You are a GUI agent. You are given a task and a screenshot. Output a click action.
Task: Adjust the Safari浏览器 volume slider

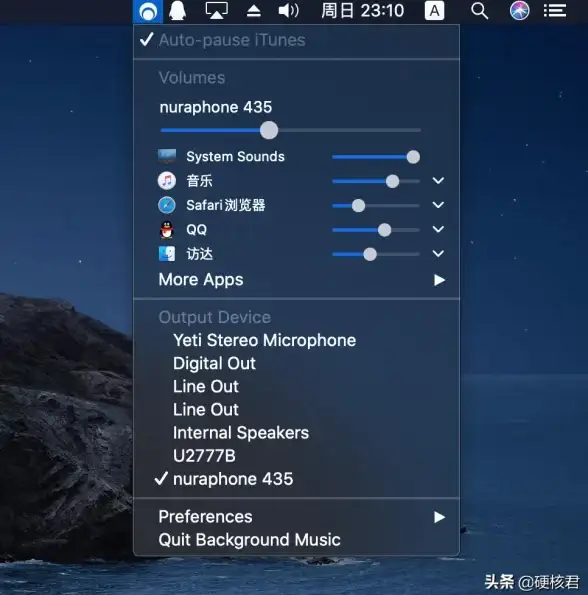point(376,206)
